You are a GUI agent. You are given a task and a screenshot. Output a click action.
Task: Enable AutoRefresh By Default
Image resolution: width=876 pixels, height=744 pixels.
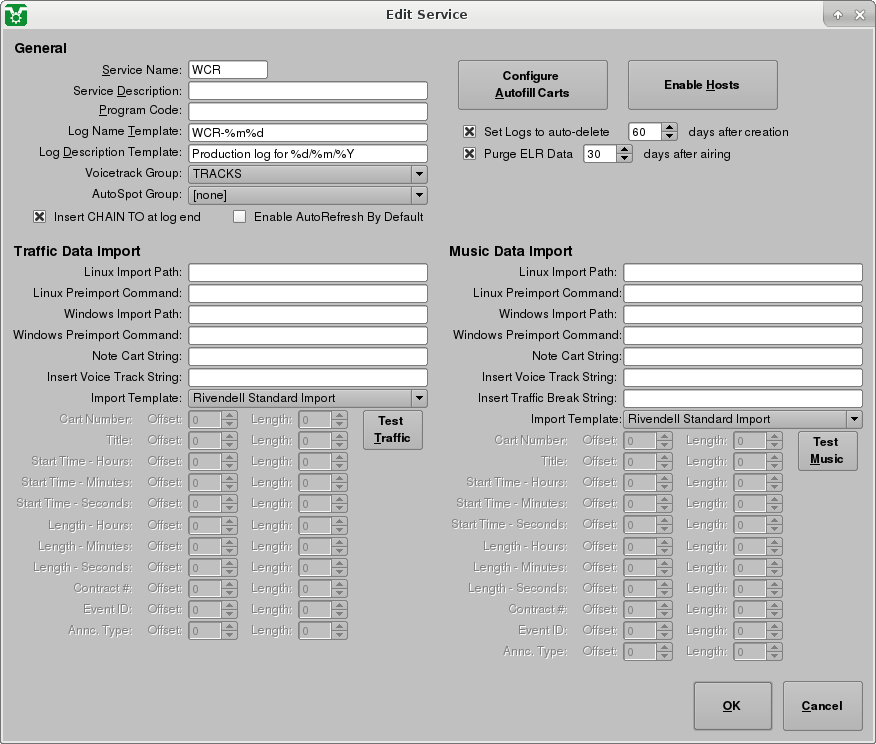(x=239, y=216)
